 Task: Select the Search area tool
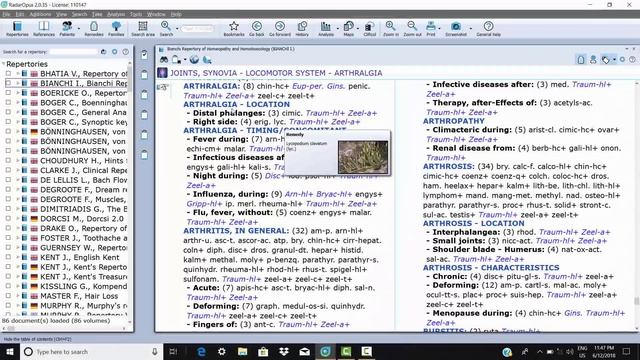(x=142, y=29)
